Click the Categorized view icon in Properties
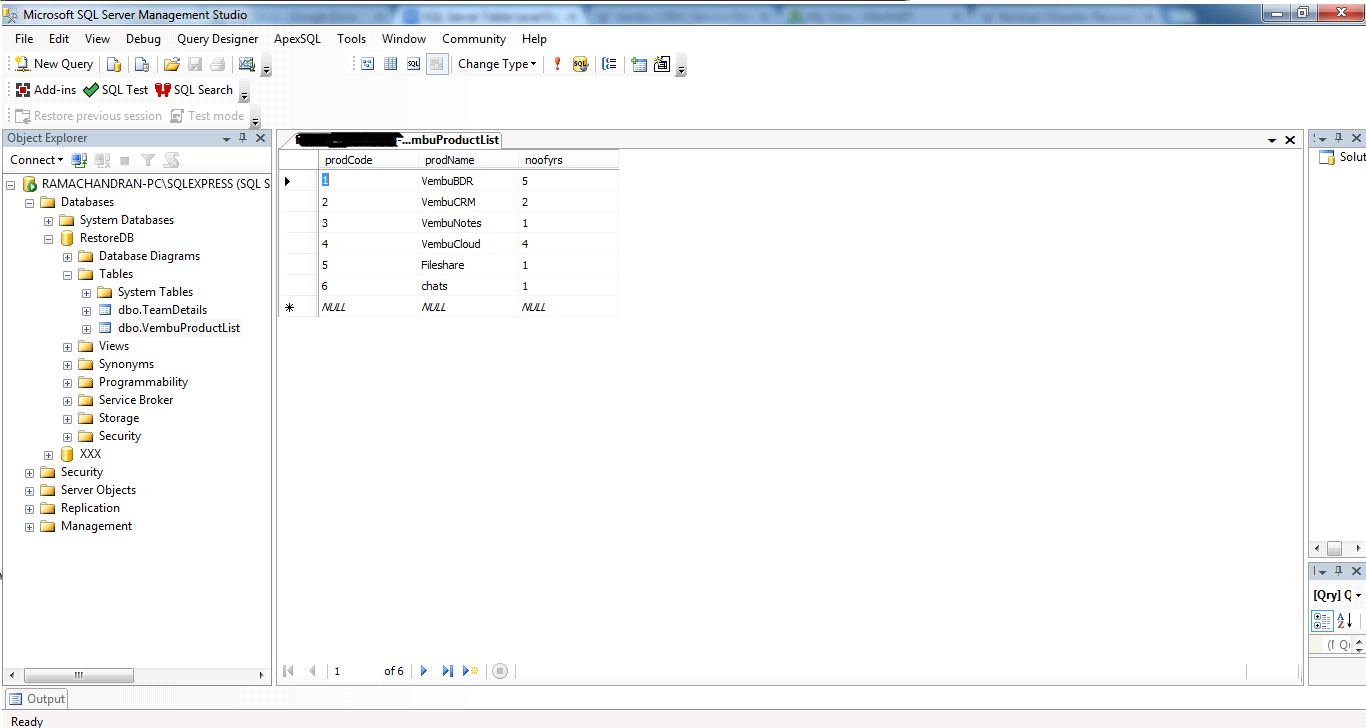This screenshot has height=728, width=1366. point(1322,621)
